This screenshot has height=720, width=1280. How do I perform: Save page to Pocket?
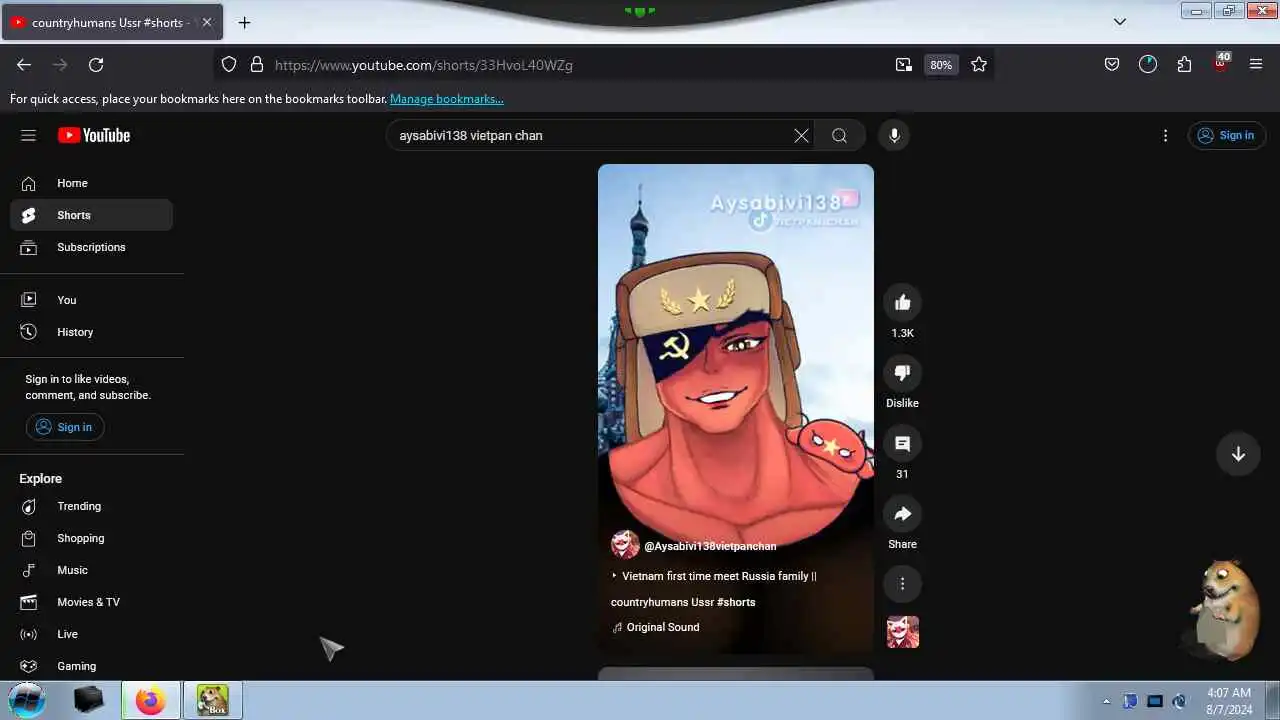(1112, 65)
